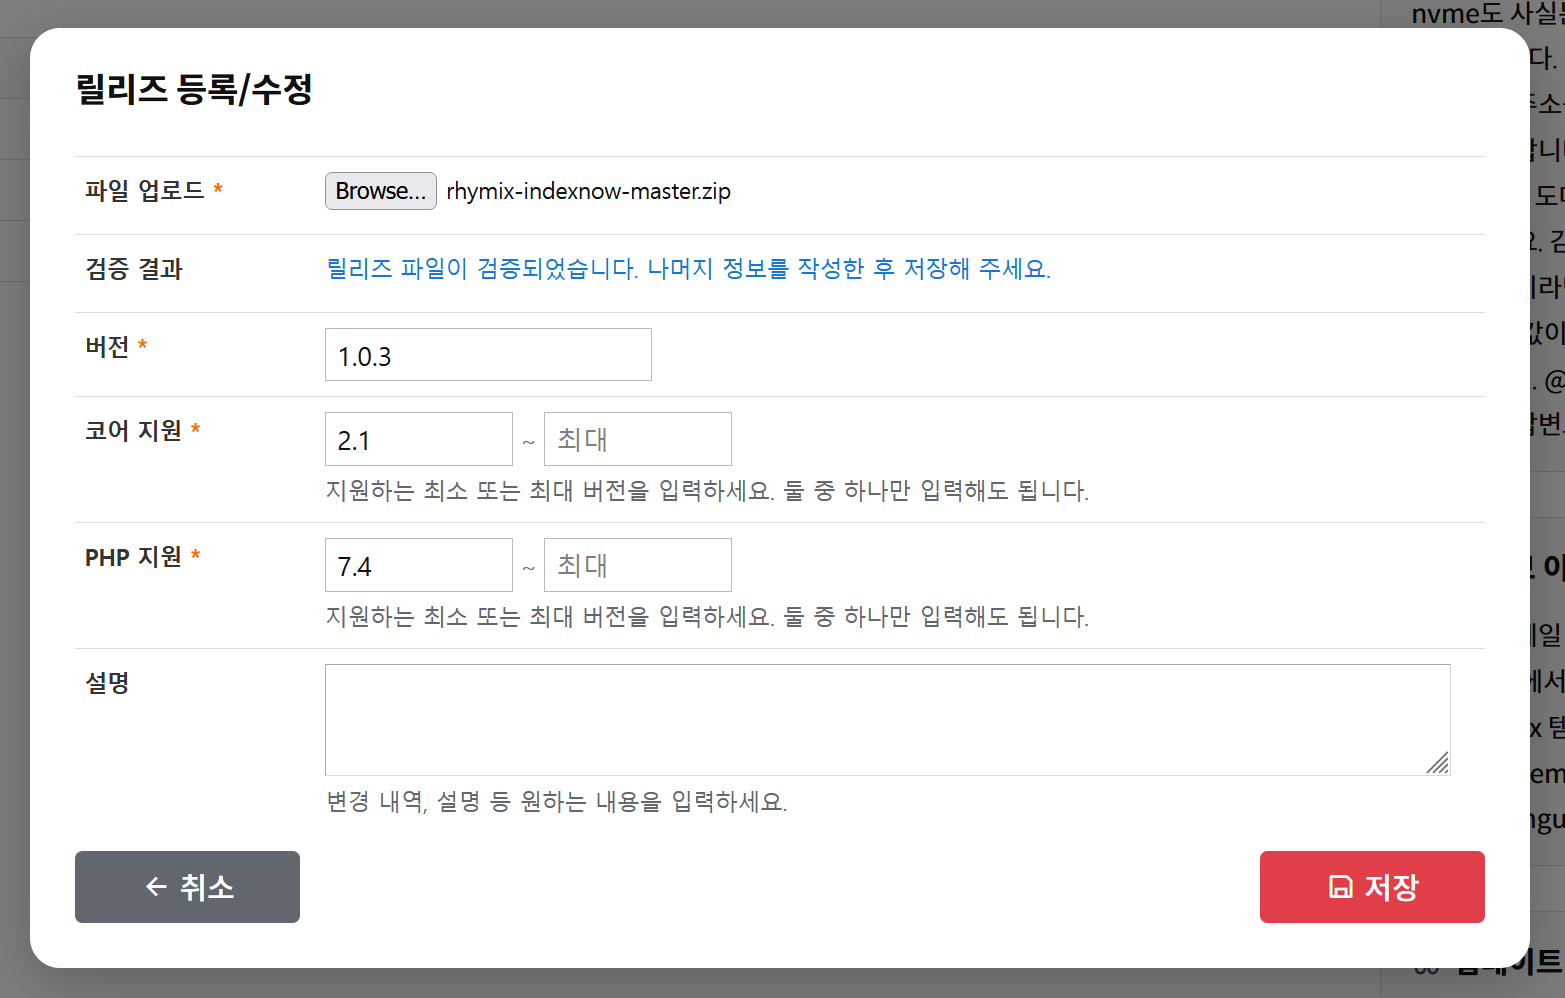Screen dimensions: 1565x998
Task: Select the PHP 지원 최대 version field
Action: (637, 565)
